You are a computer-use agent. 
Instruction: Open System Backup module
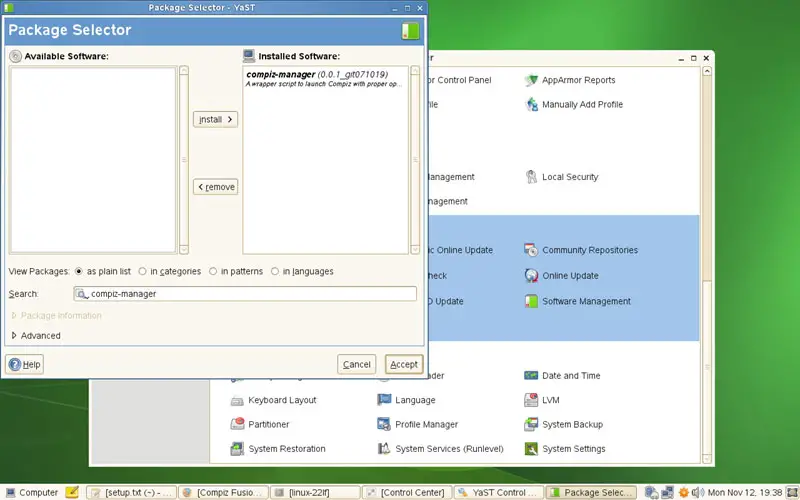coord(564,424)
